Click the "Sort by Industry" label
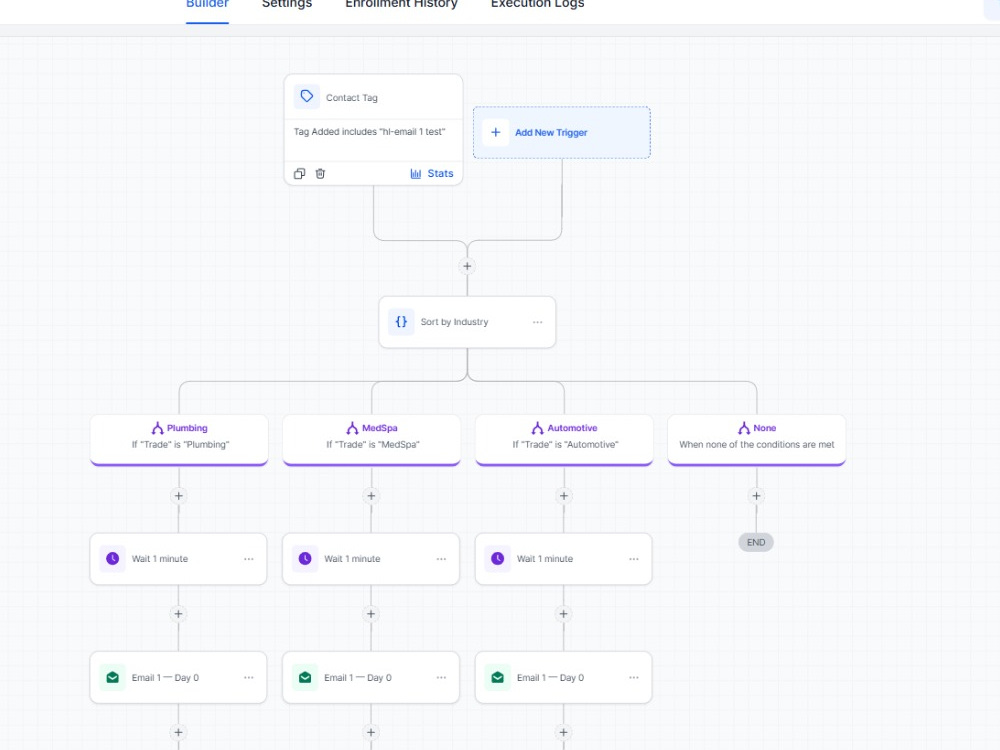 tap(455, 322)
